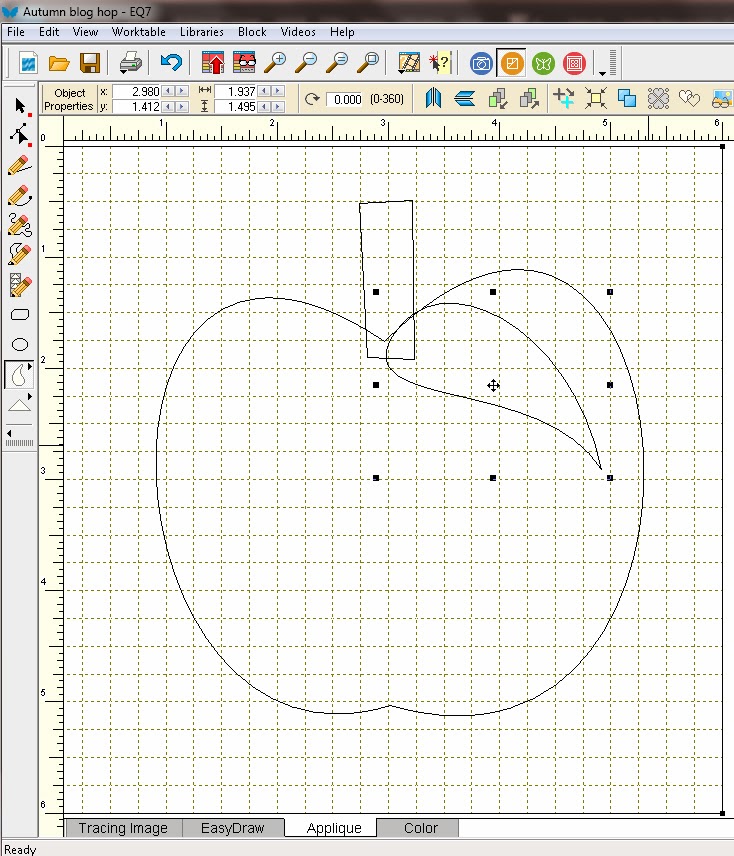Center the selection with the crosshair icon
Viewport: 734px width, 856px height.
point(564,98)
